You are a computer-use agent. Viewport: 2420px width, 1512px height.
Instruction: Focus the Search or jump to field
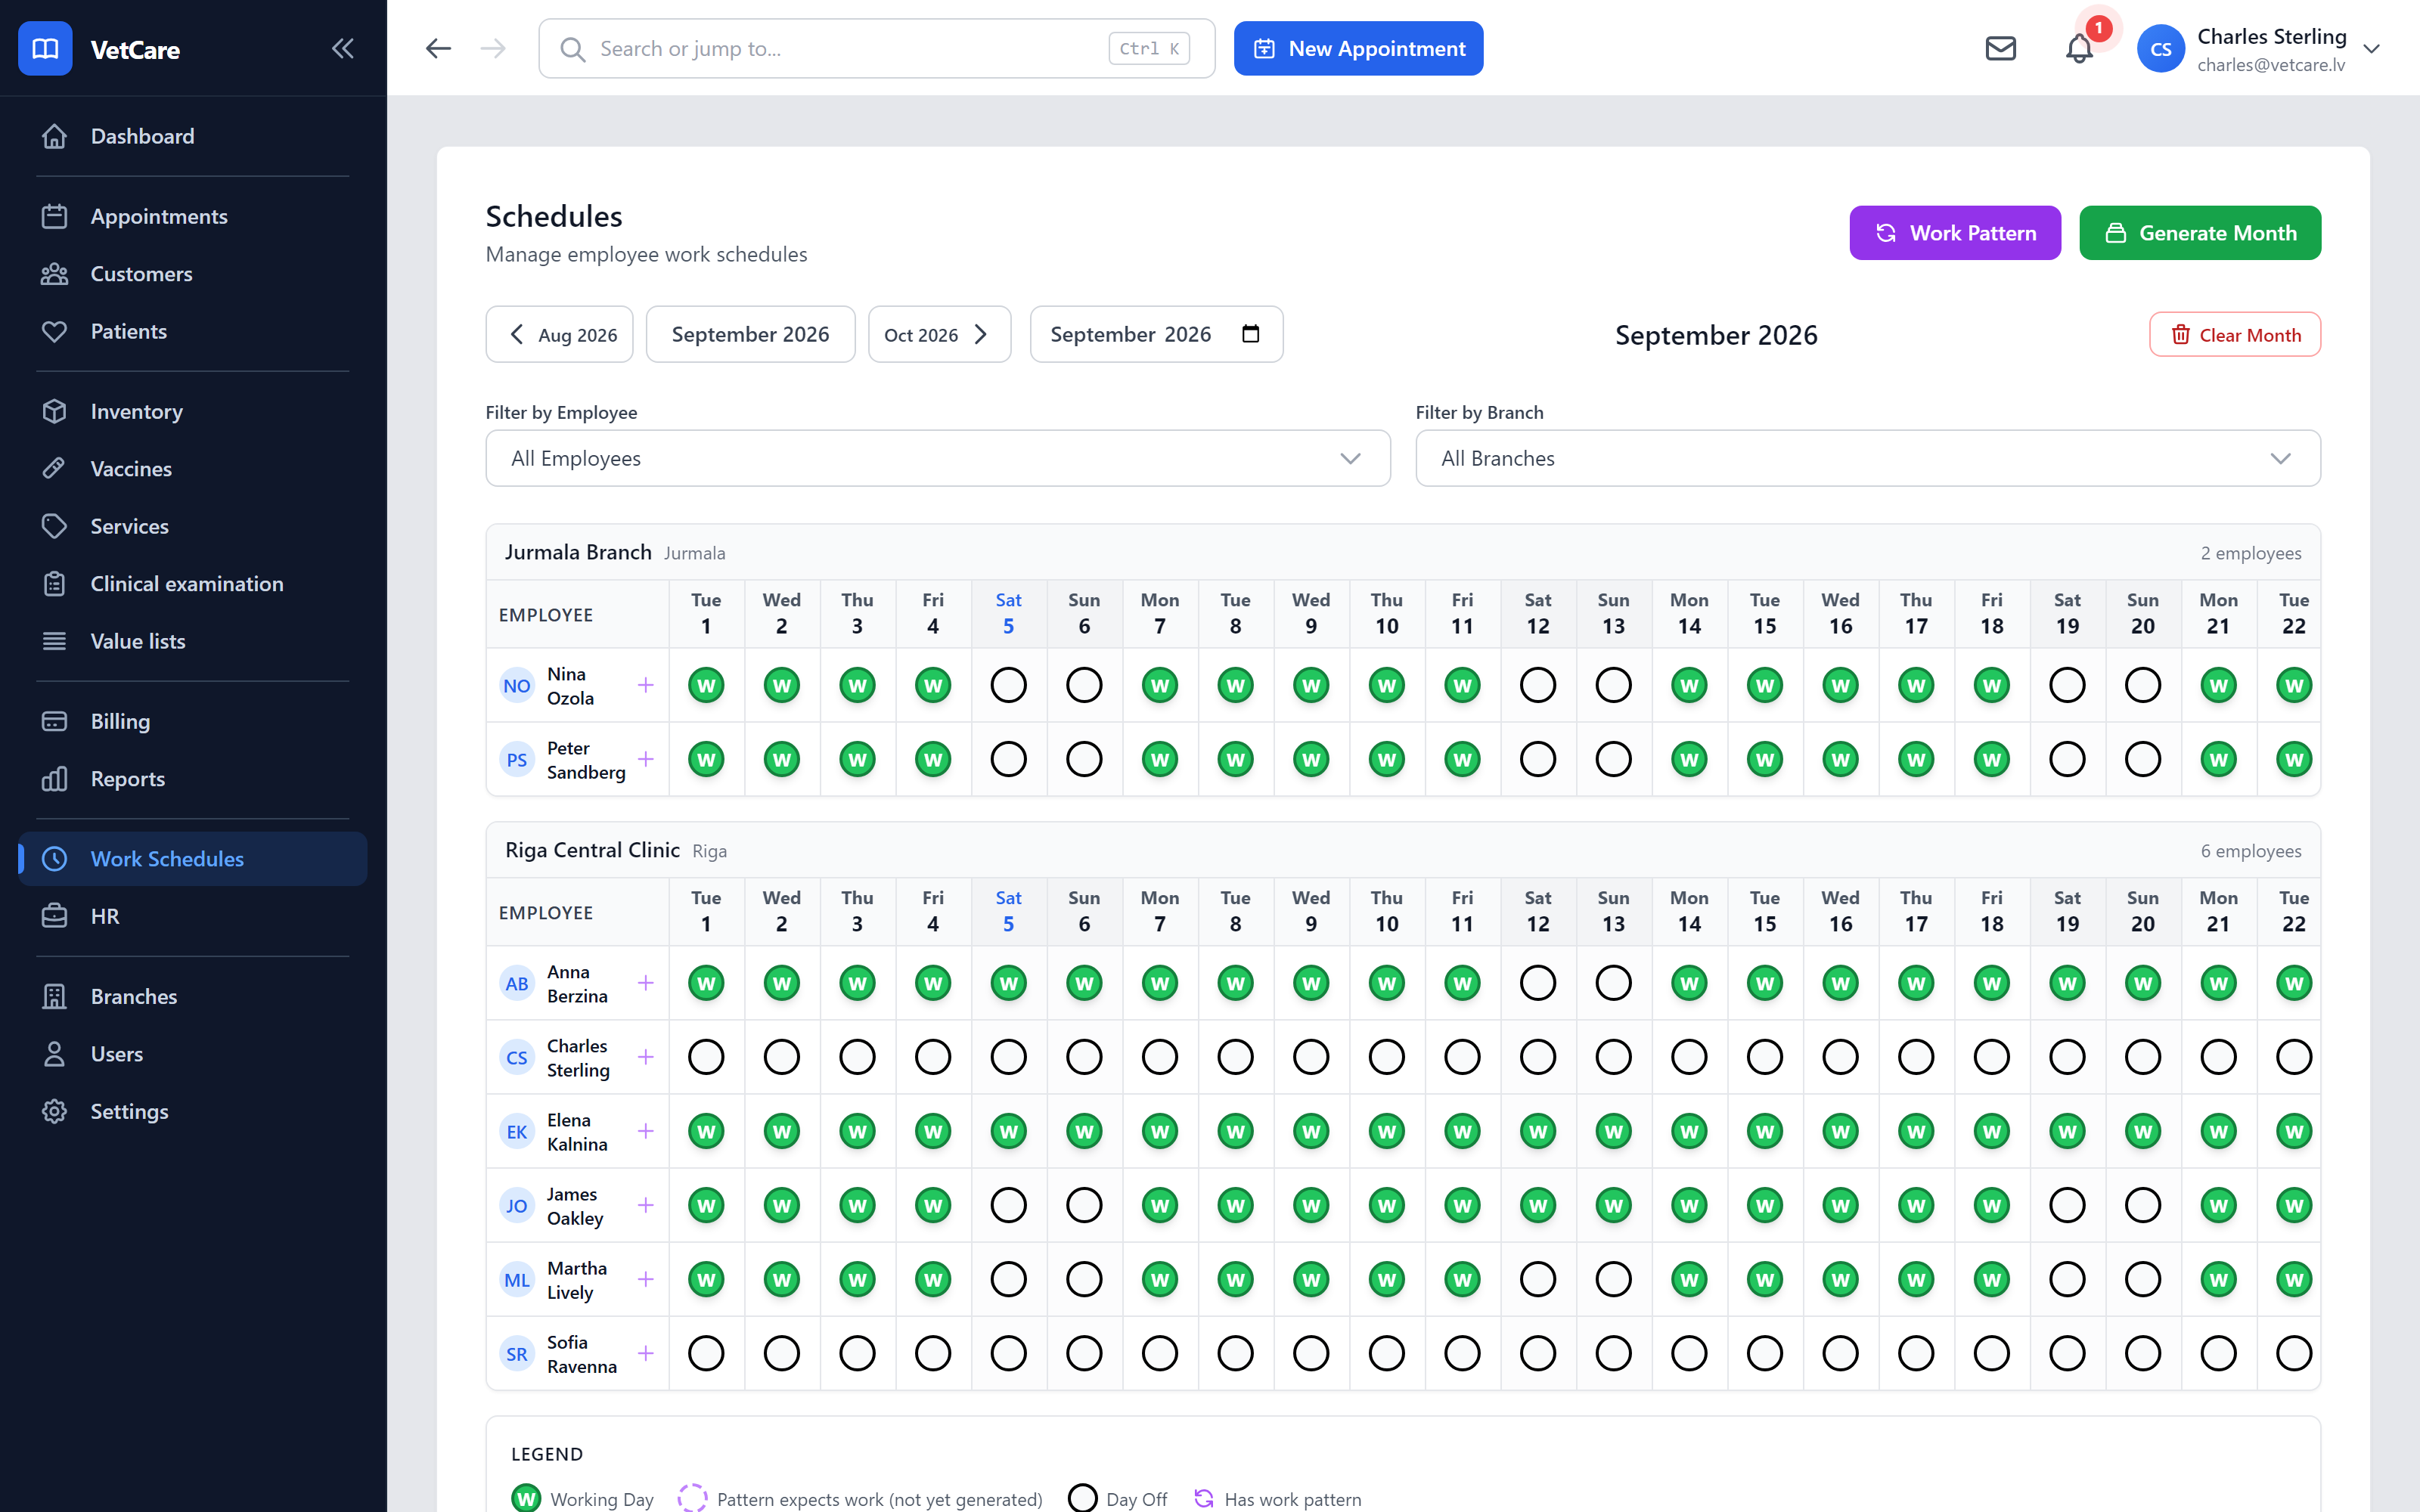tap(877, 48)
